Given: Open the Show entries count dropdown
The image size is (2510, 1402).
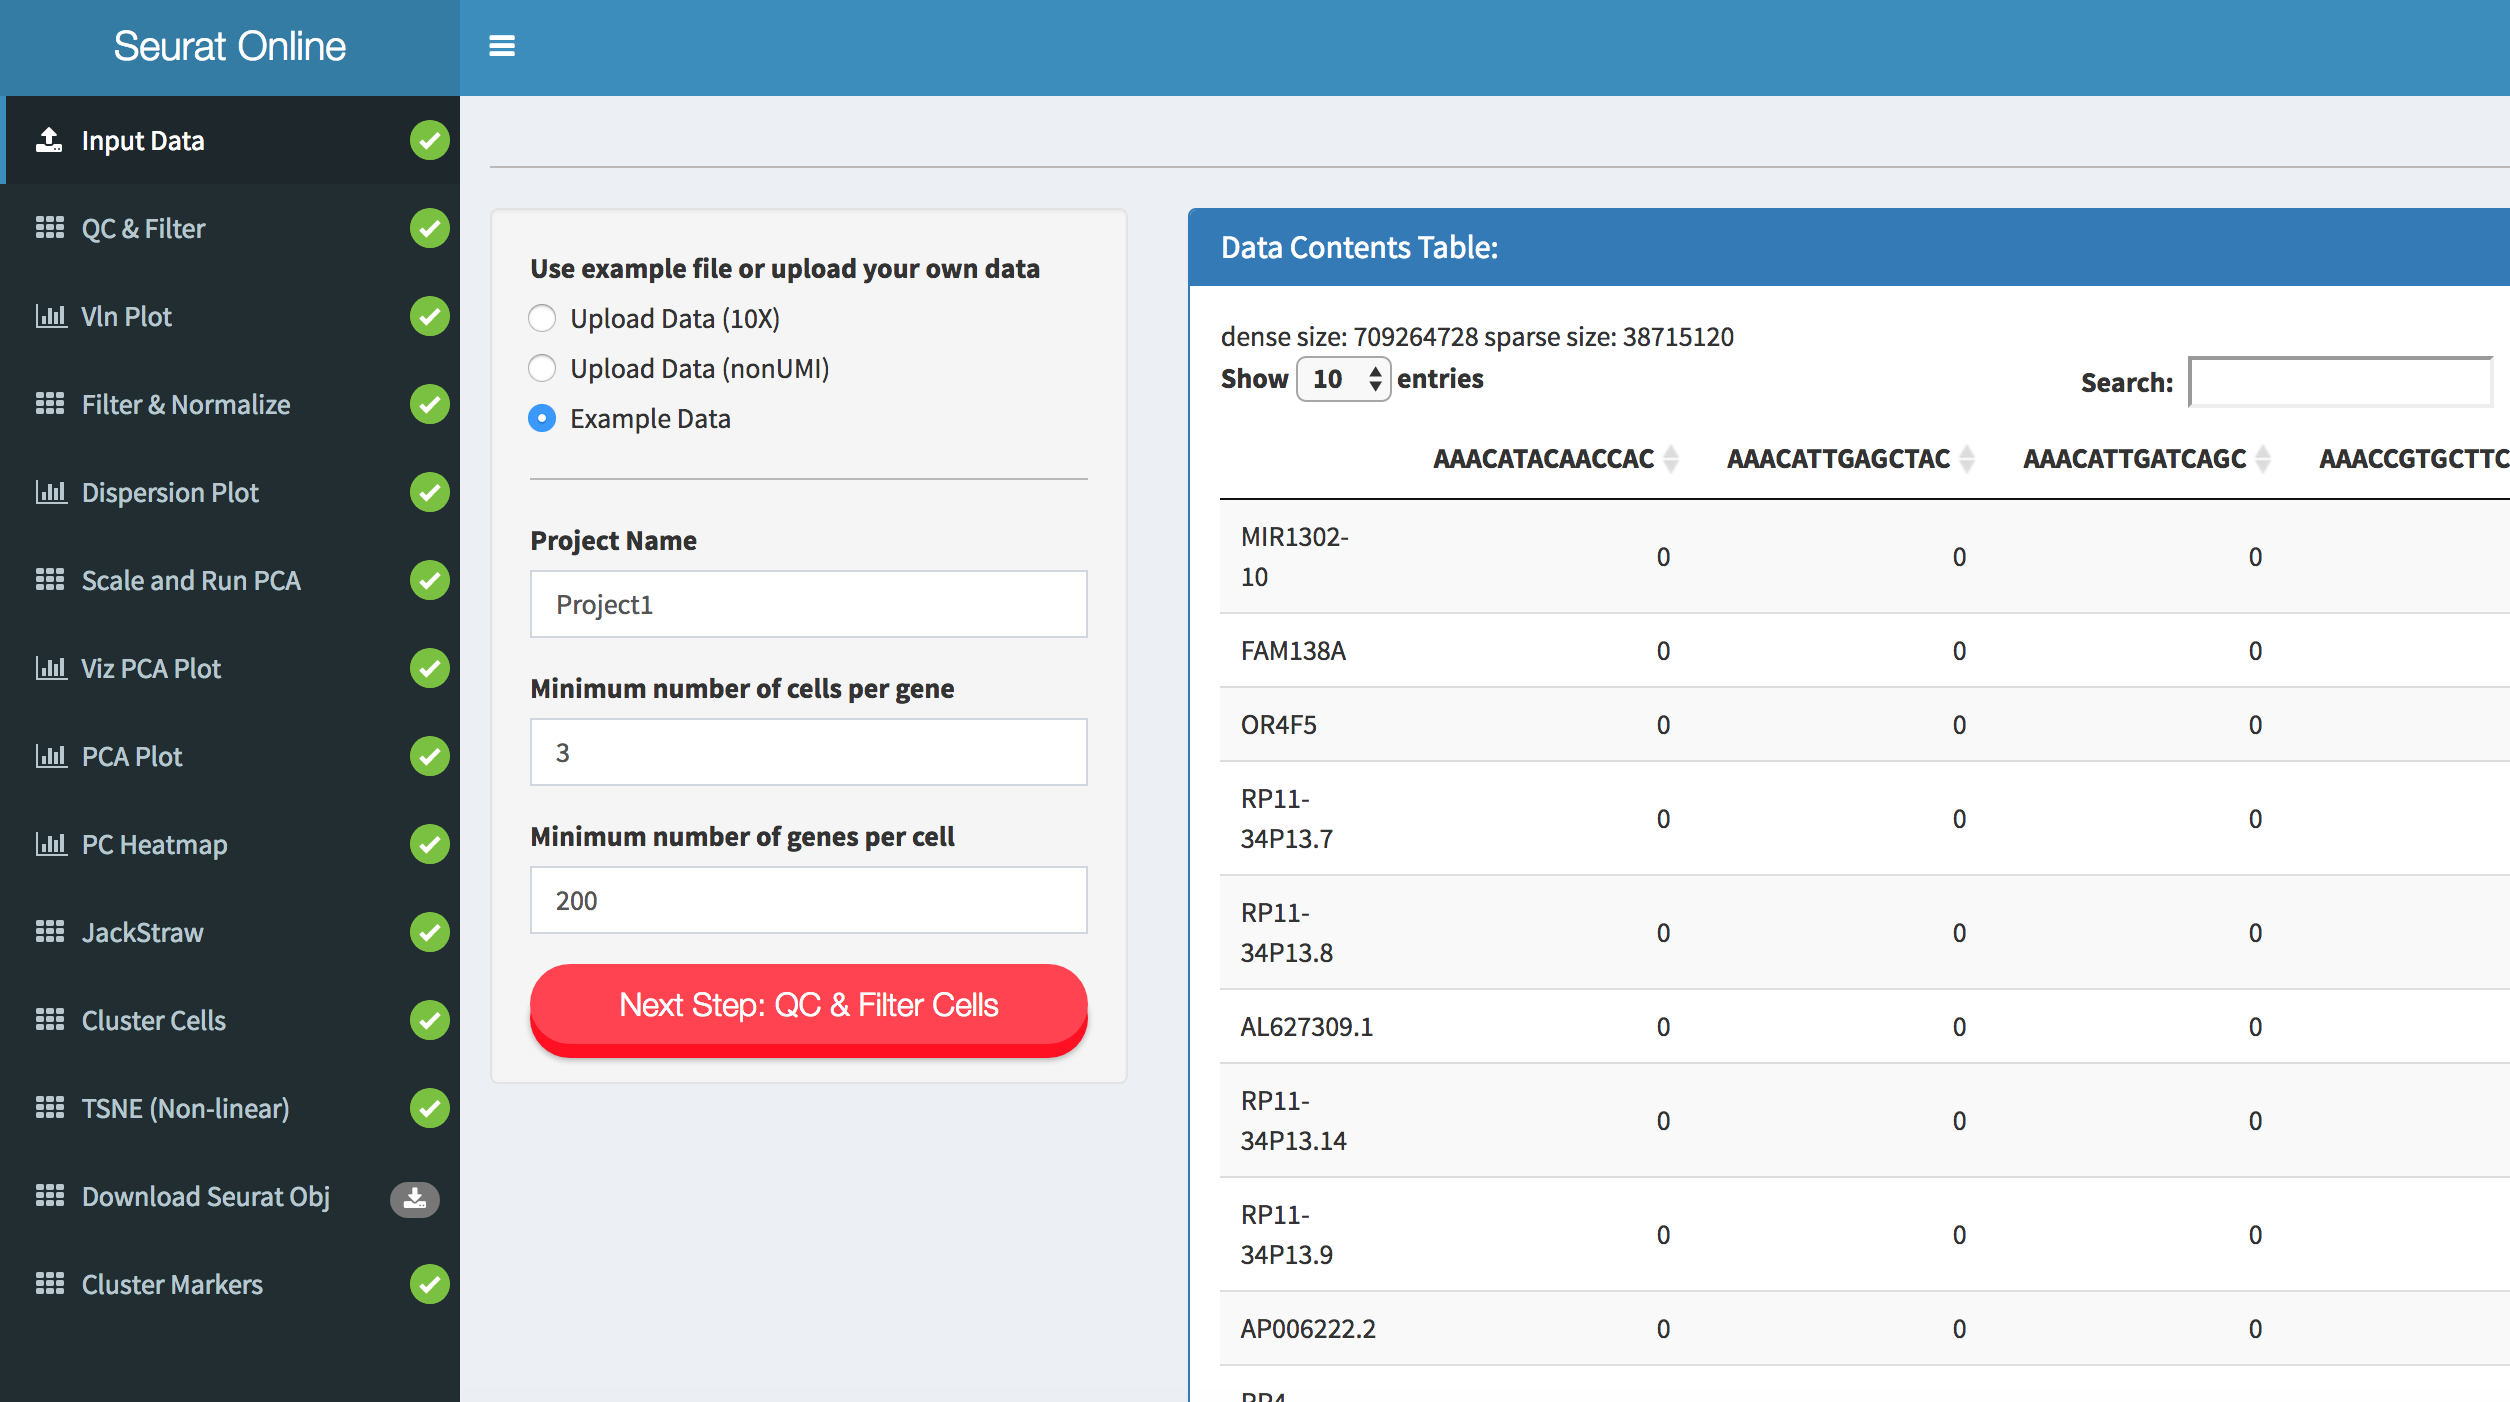Looking at the screenshot, I should (x=1343, y=379).
